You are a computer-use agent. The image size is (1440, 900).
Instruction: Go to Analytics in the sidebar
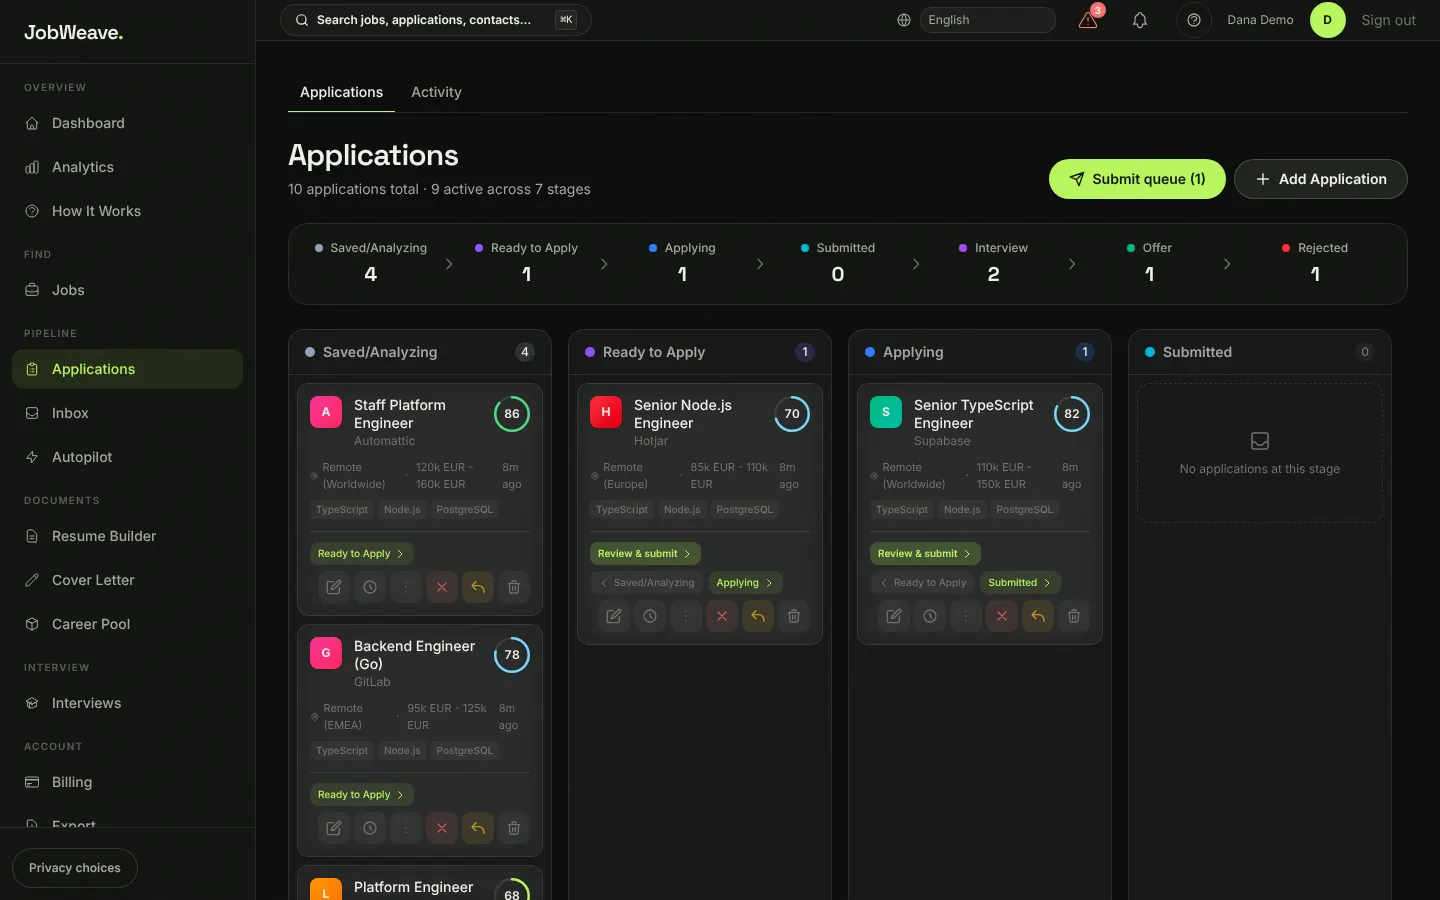pos(127,167)
